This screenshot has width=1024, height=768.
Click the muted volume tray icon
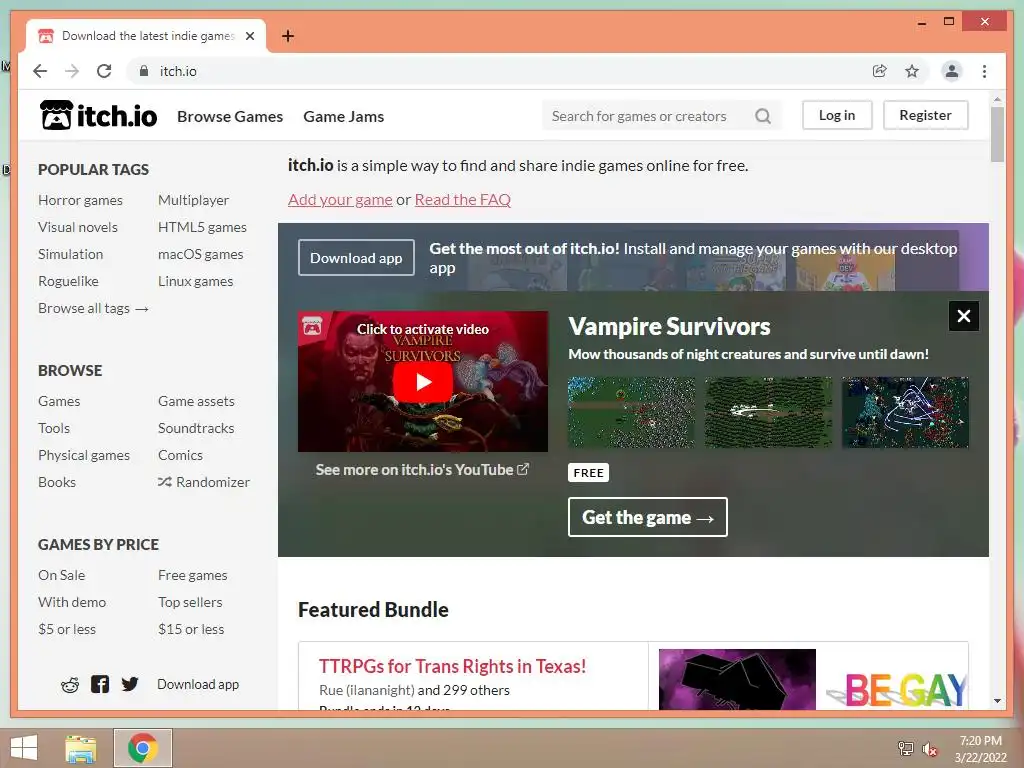pos(929,749)
